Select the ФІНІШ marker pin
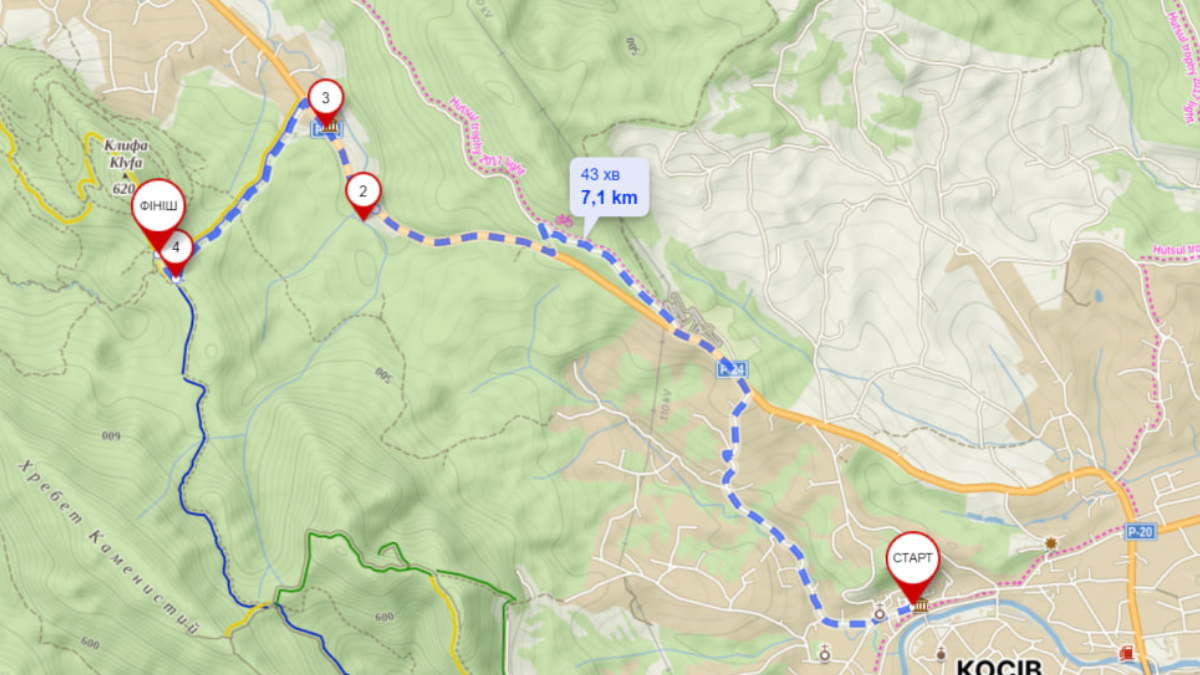1200x675 pixels. [x=158, y=212]
